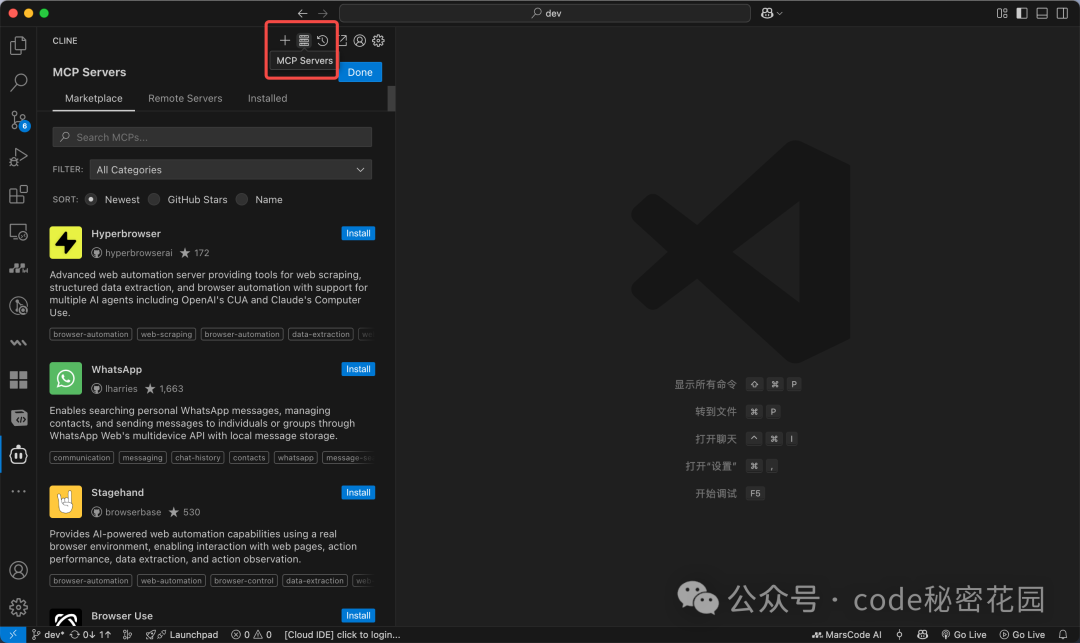Screen dimensions: 1080x643
Task: Switch to the Installed tab
Action: [x=267, y=98]
